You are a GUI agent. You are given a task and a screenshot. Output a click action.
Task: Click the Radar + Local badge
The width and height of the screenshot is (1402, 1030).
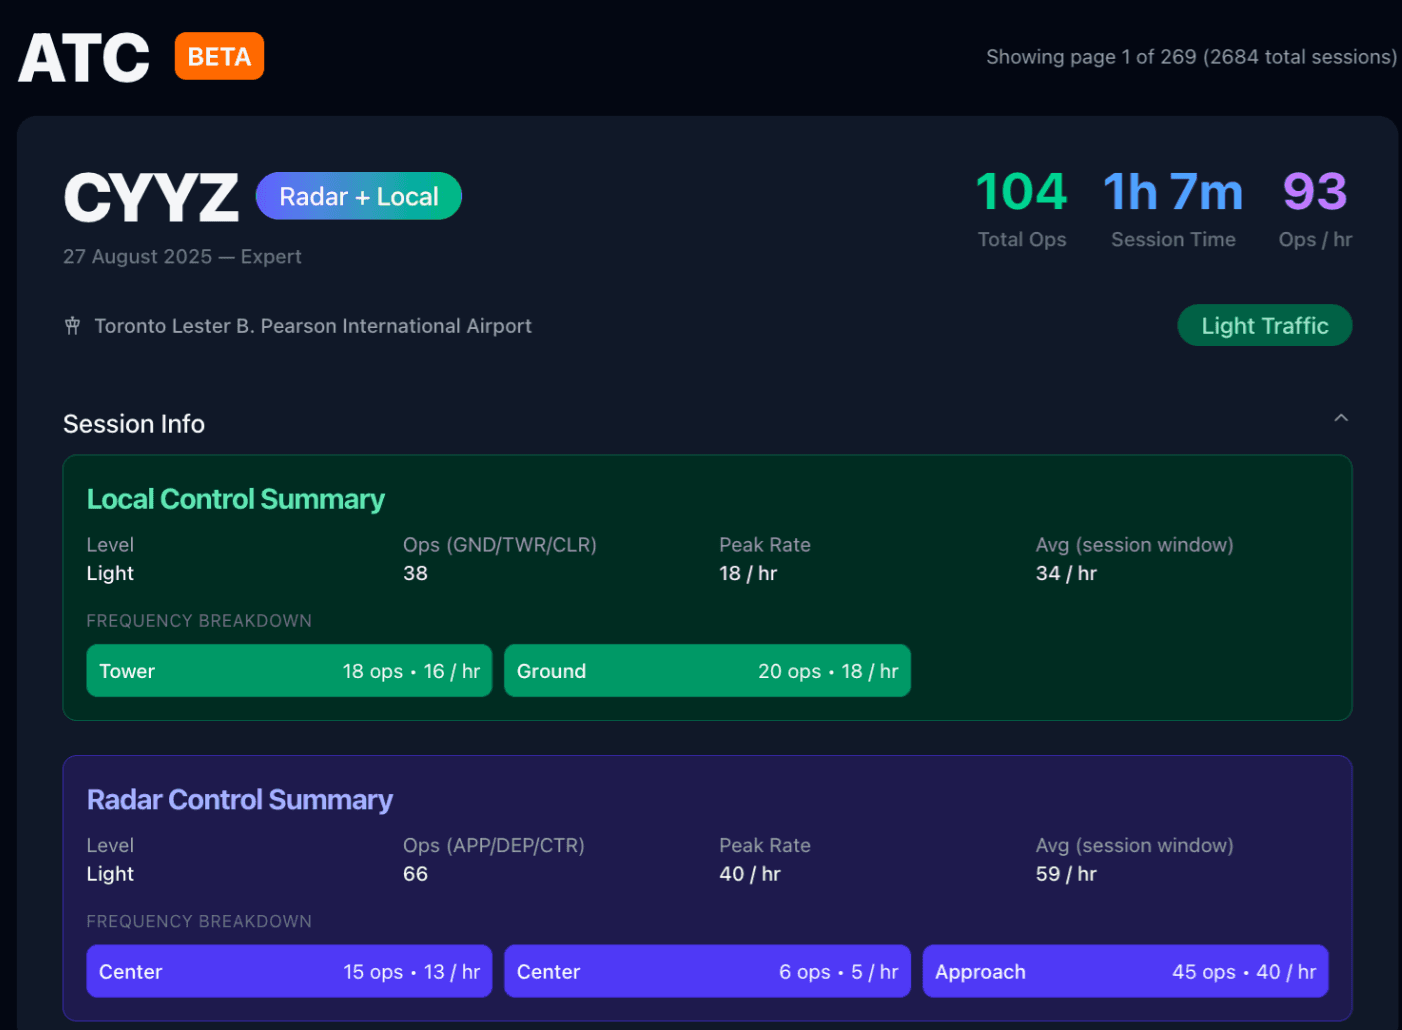[358, 196]
